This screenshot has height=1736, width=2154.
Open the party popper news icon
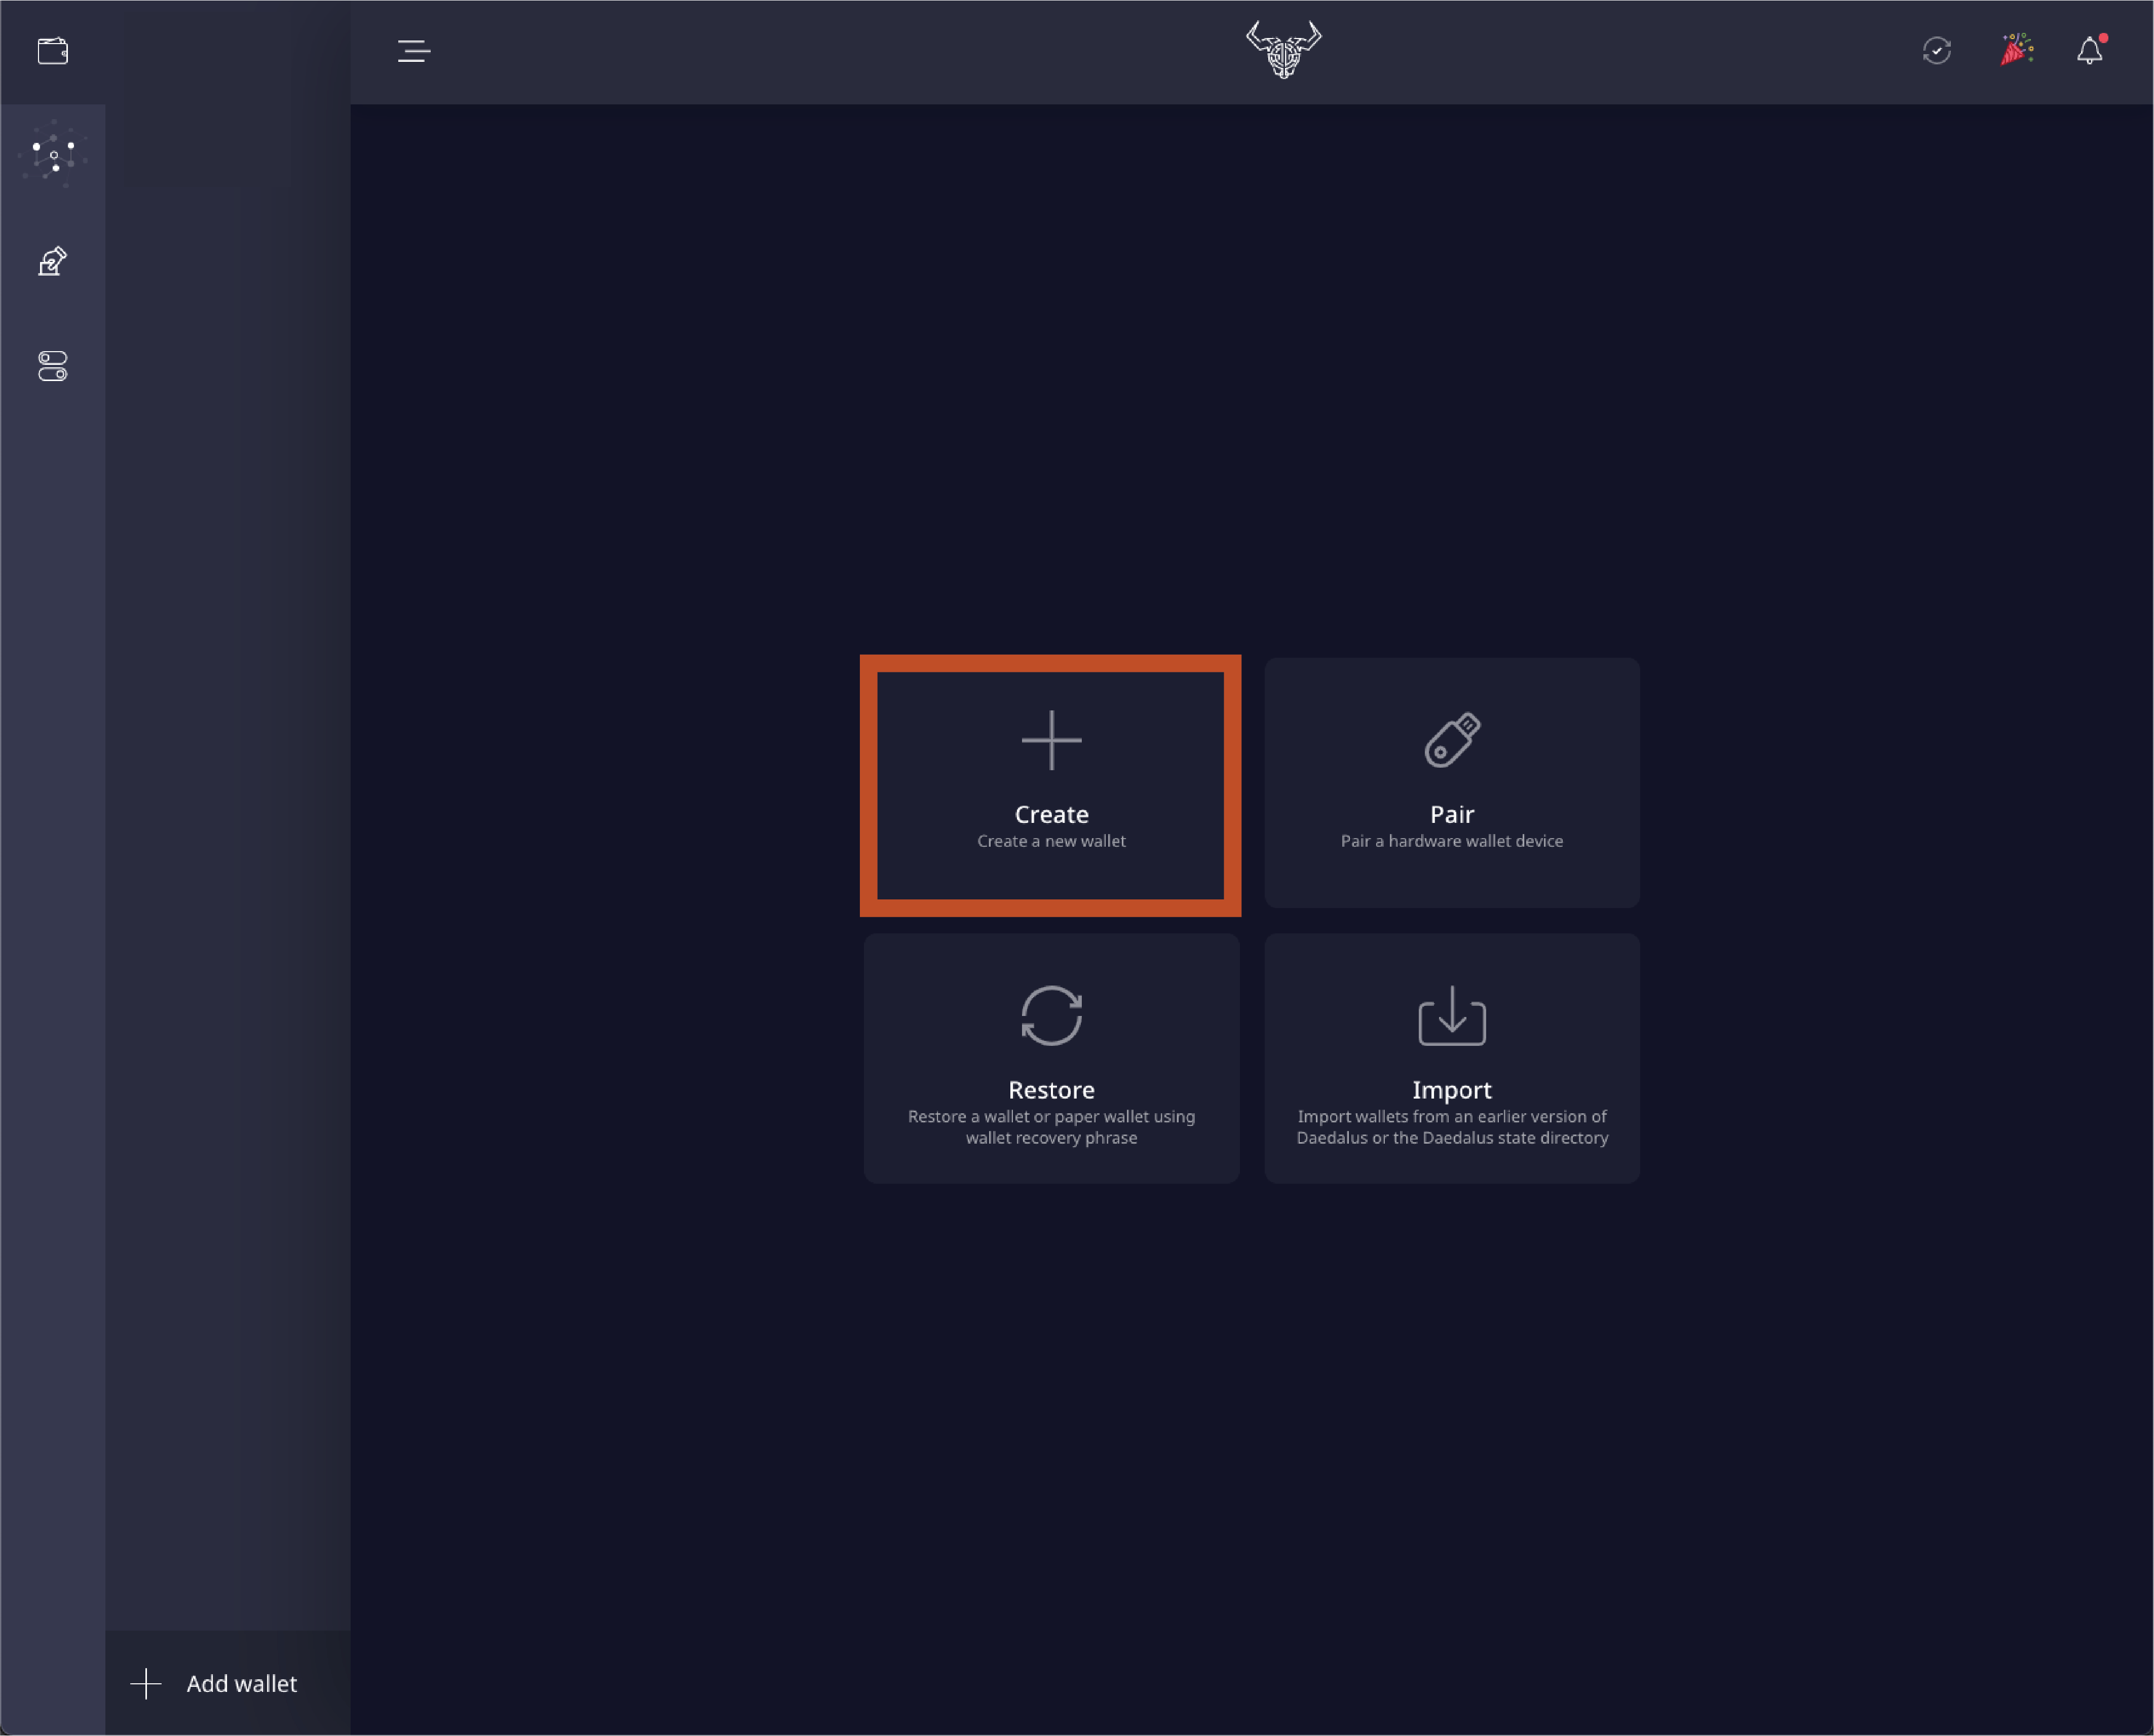pyautogui.click(x=2016, y=50)
